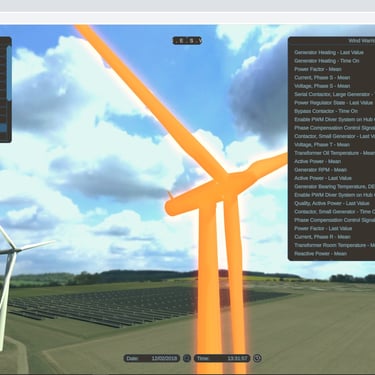375x375 pixels.
Task: Select 'Contactor, Small Generator - Last Value' entry
Action: tap(334, 136)
